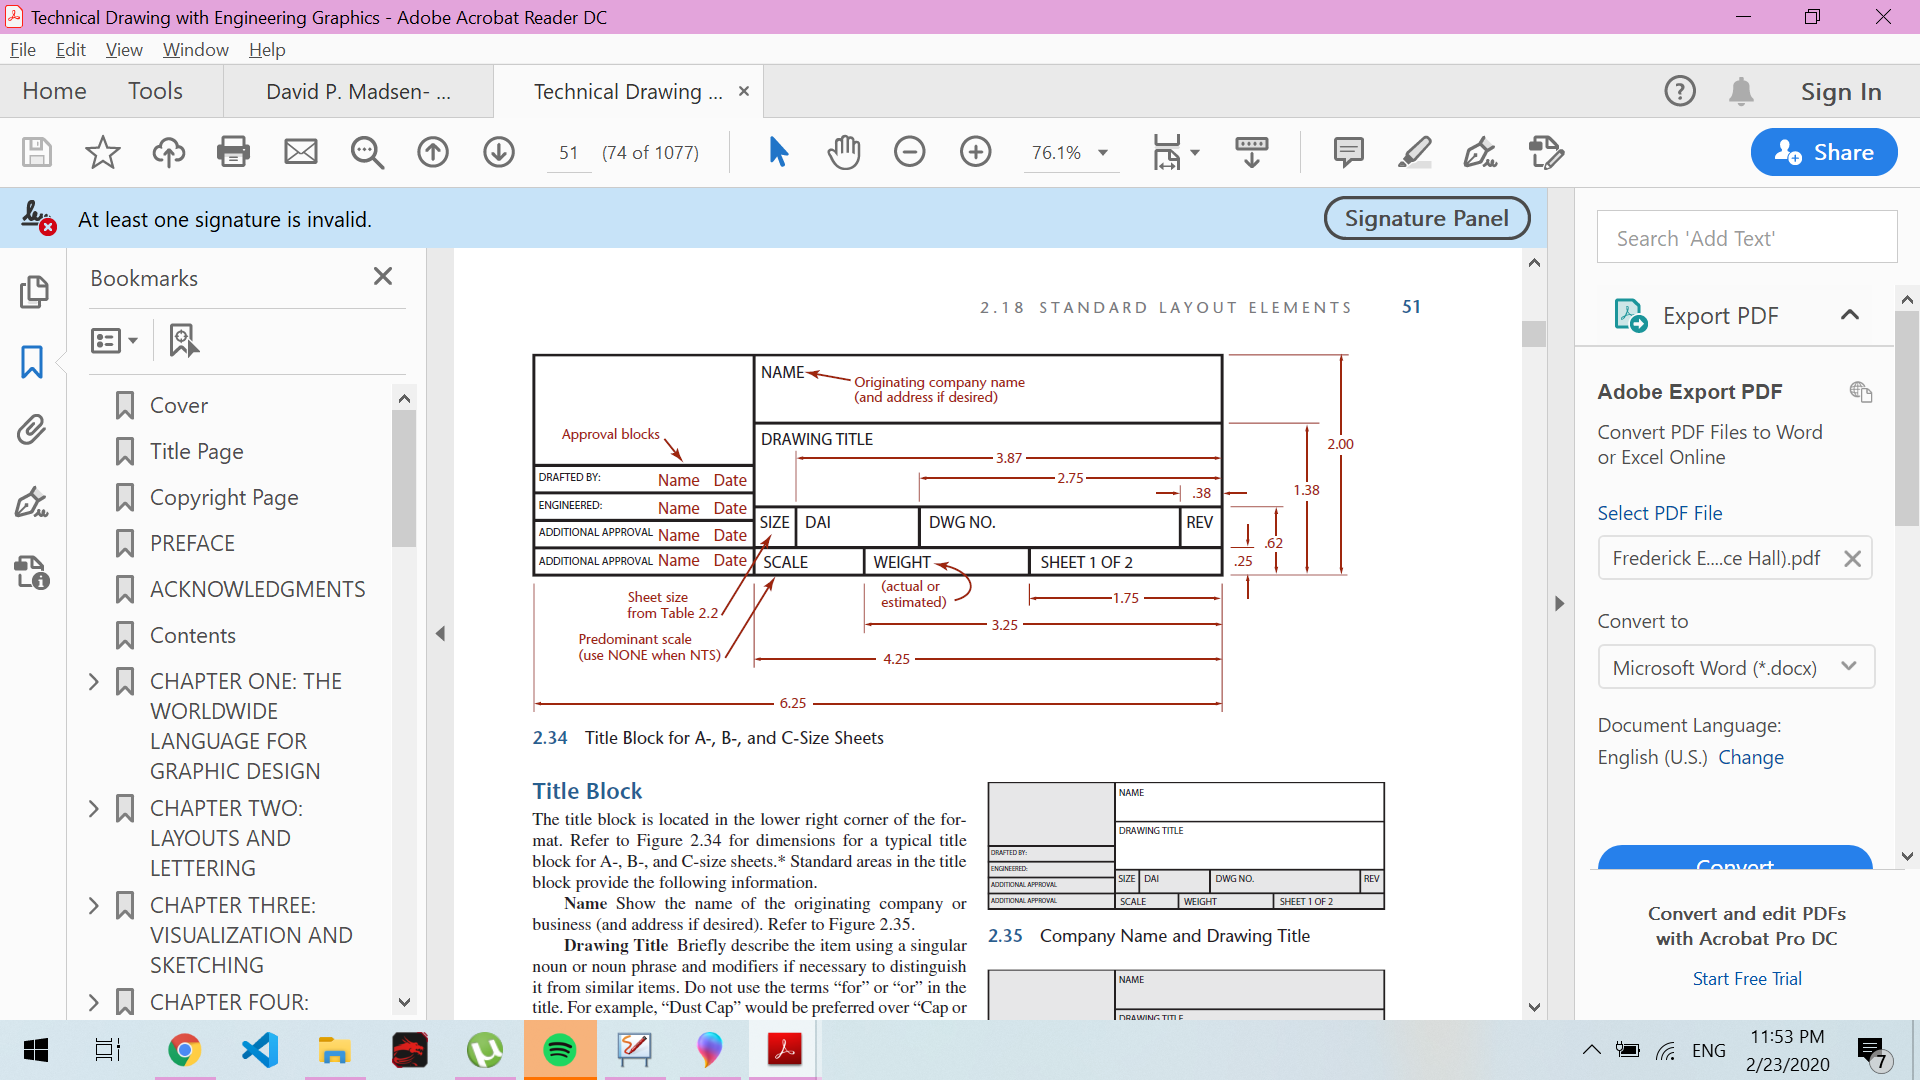Toggle the Bookmarks panel icon
This screenshot has height=1080, width=1920.
click(32, 361)
